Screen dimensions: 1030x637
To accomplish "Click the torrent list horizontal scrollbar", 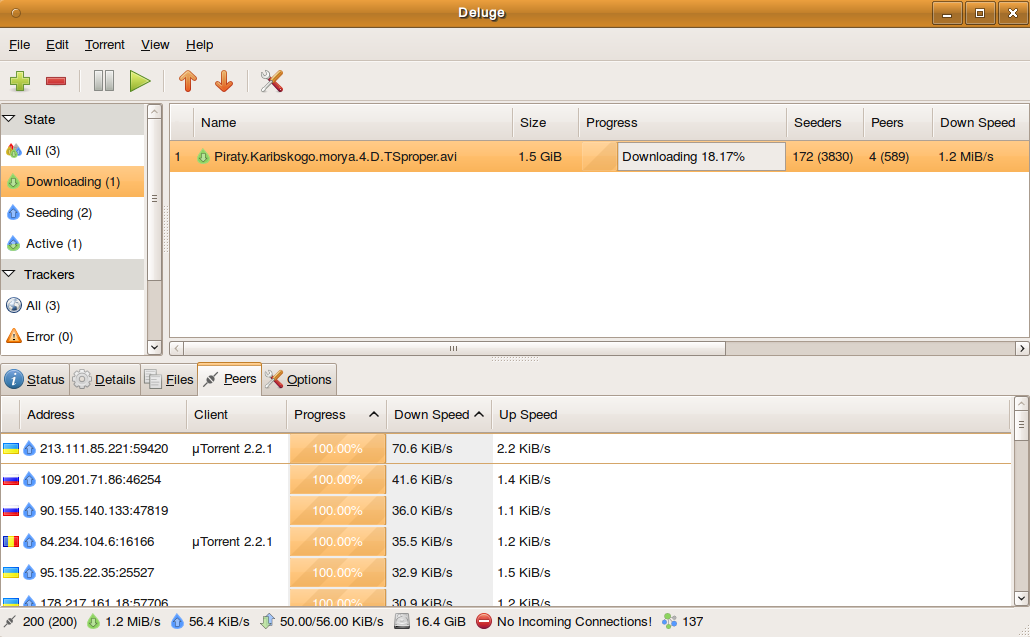I will click(452, 348).
